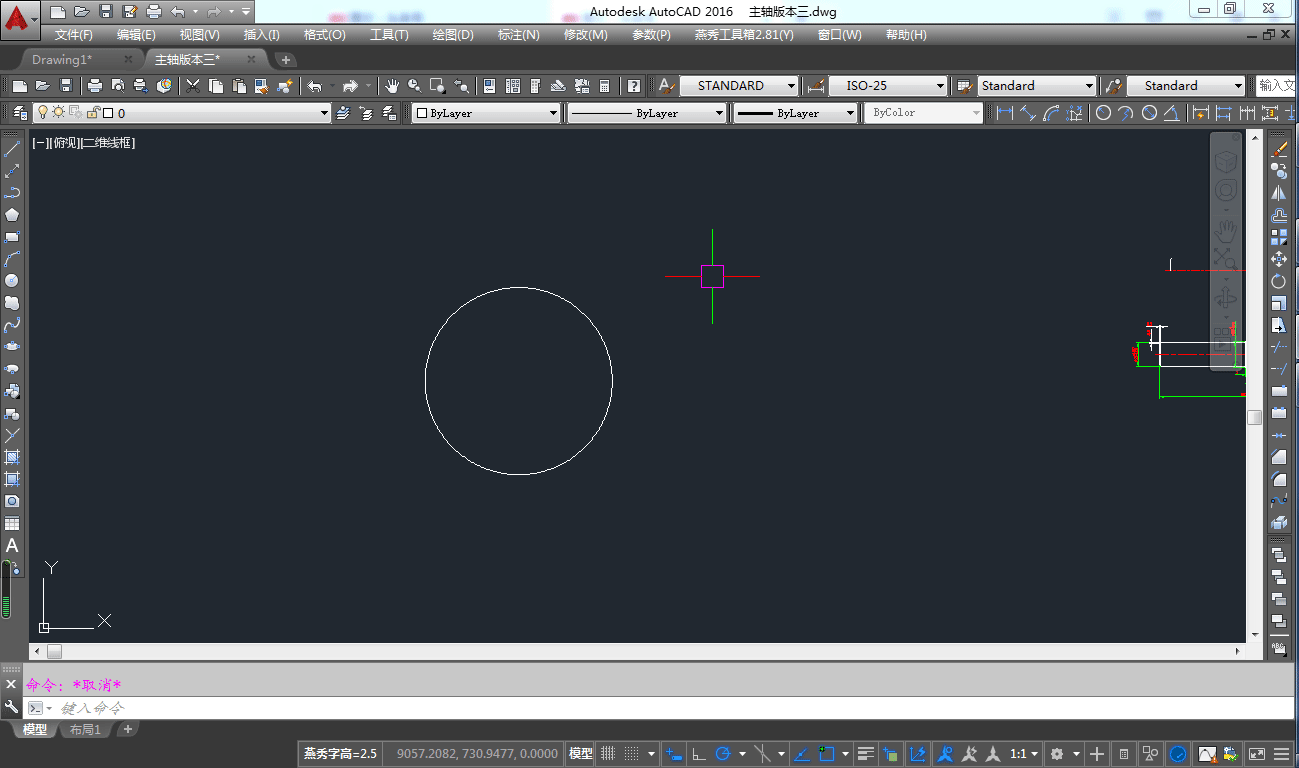Switch to the 布局1 layout tab
Screen dimensions: 1299x768
[85, 730]
